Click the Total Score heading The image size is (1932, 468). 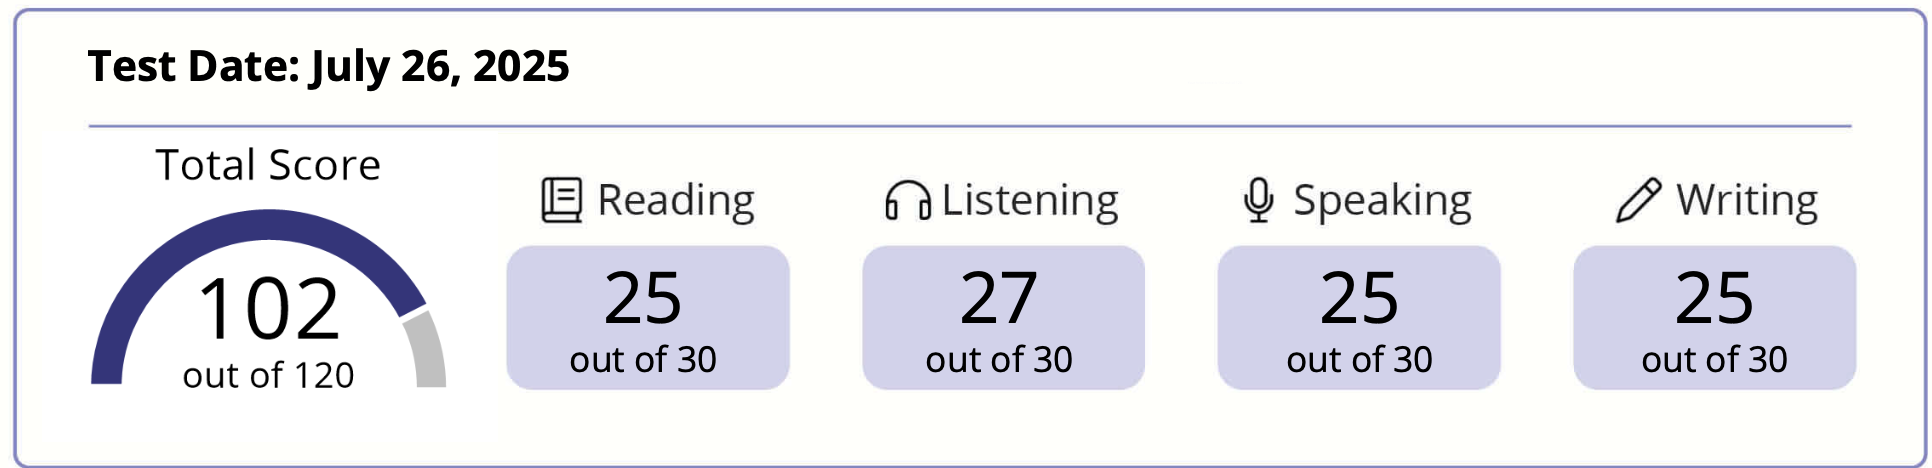point(268,165)
